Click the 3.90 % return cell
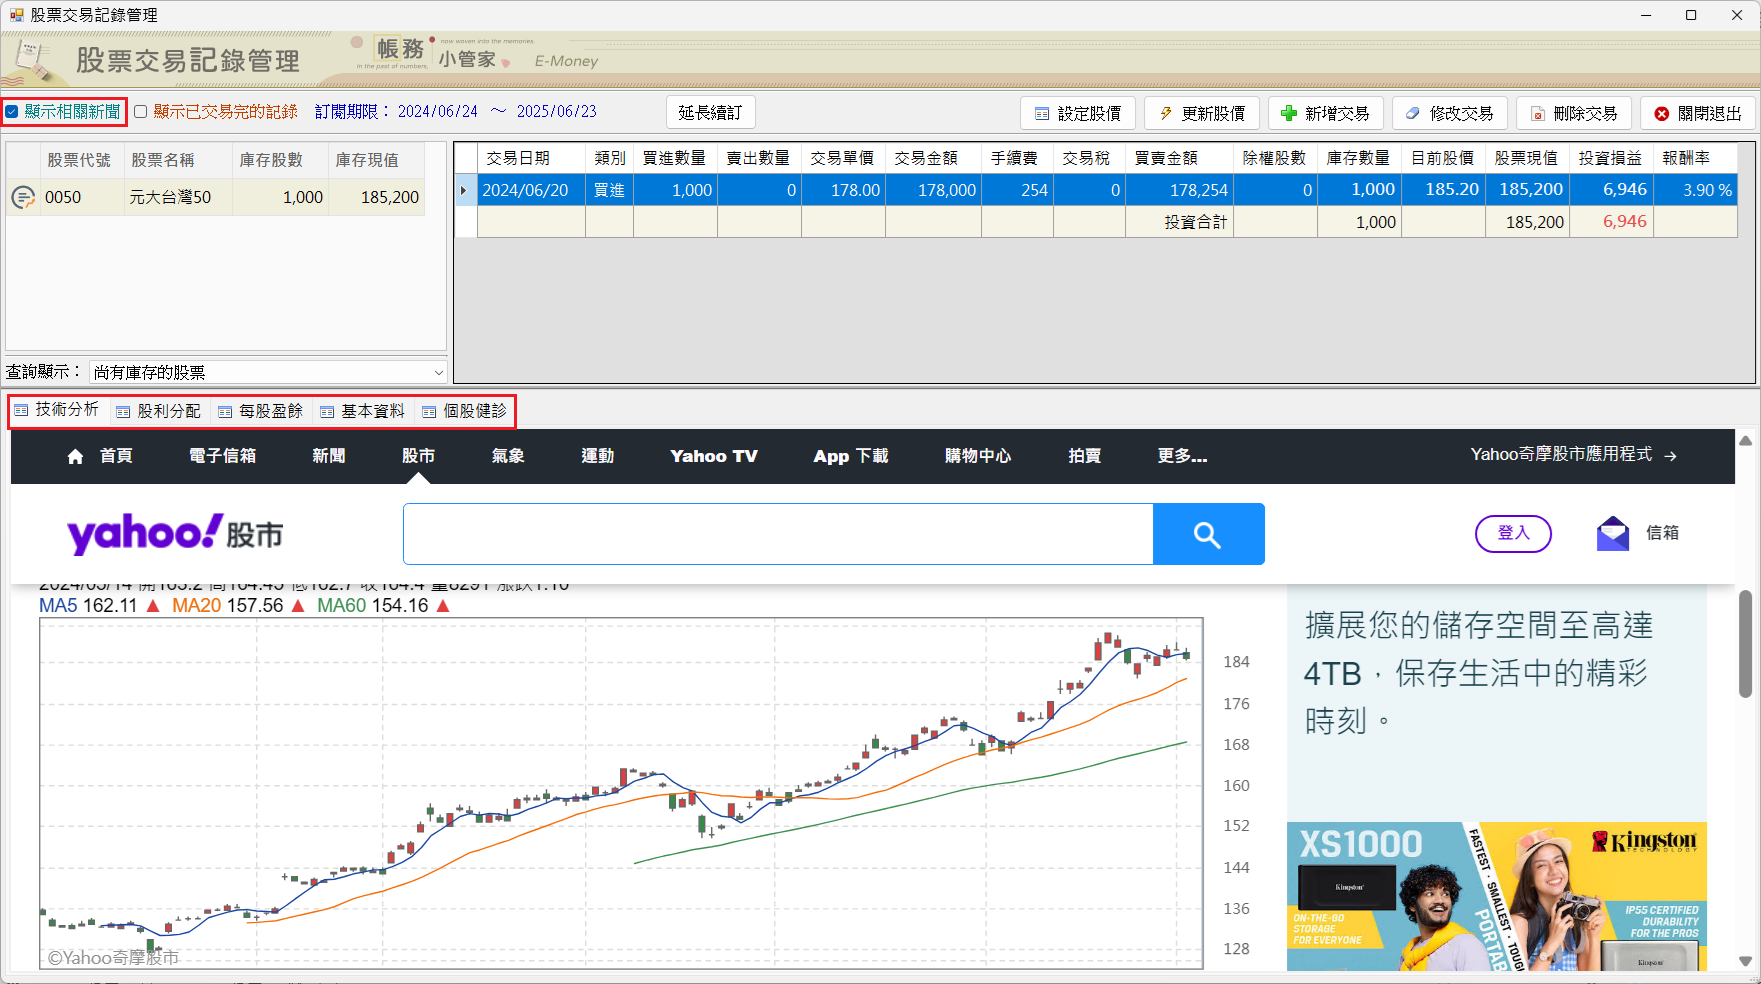 pos(1695,190)
